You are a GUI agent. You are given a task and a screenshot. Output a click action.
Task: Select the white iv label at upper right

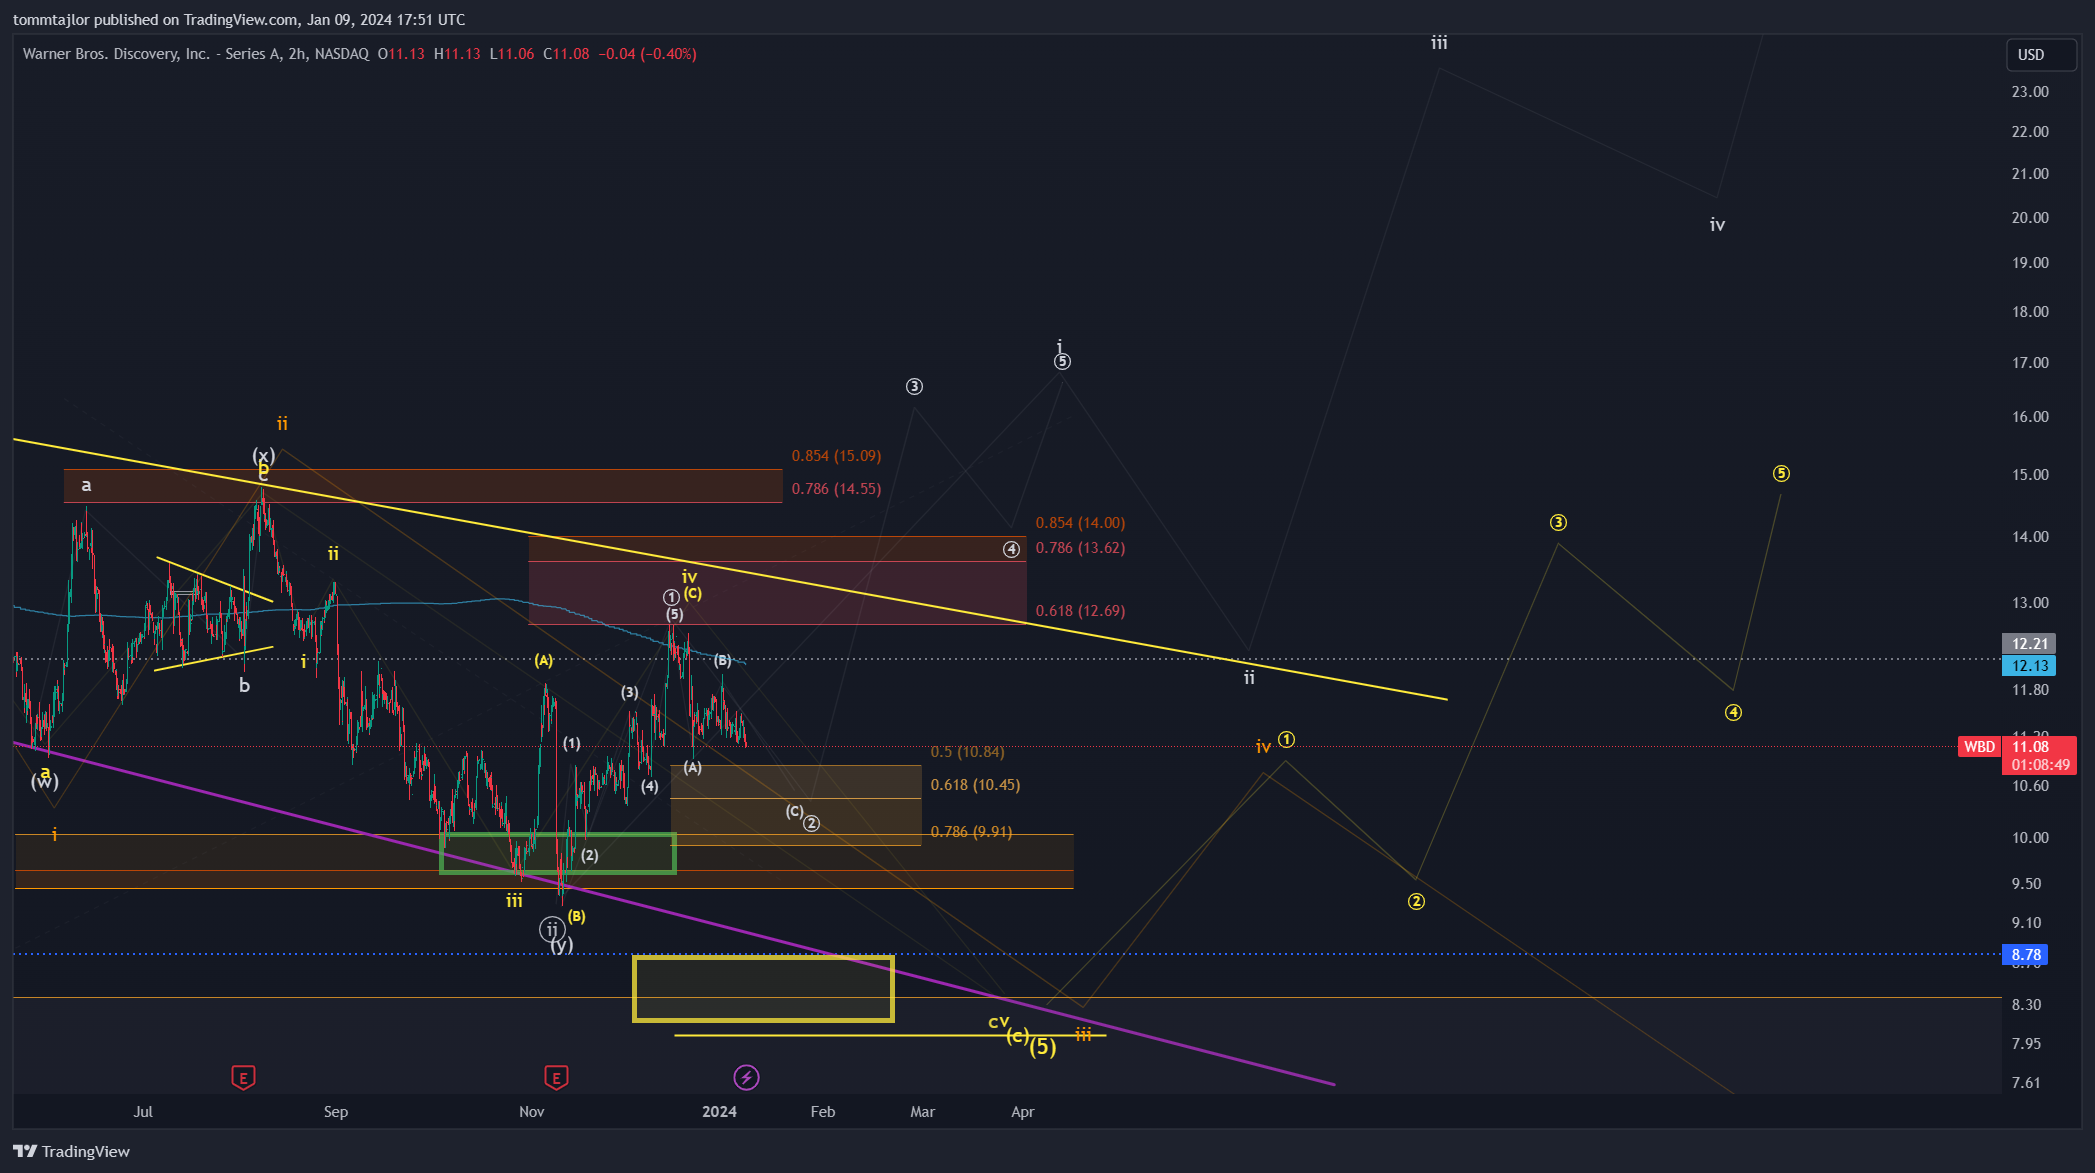point(1717,225)
